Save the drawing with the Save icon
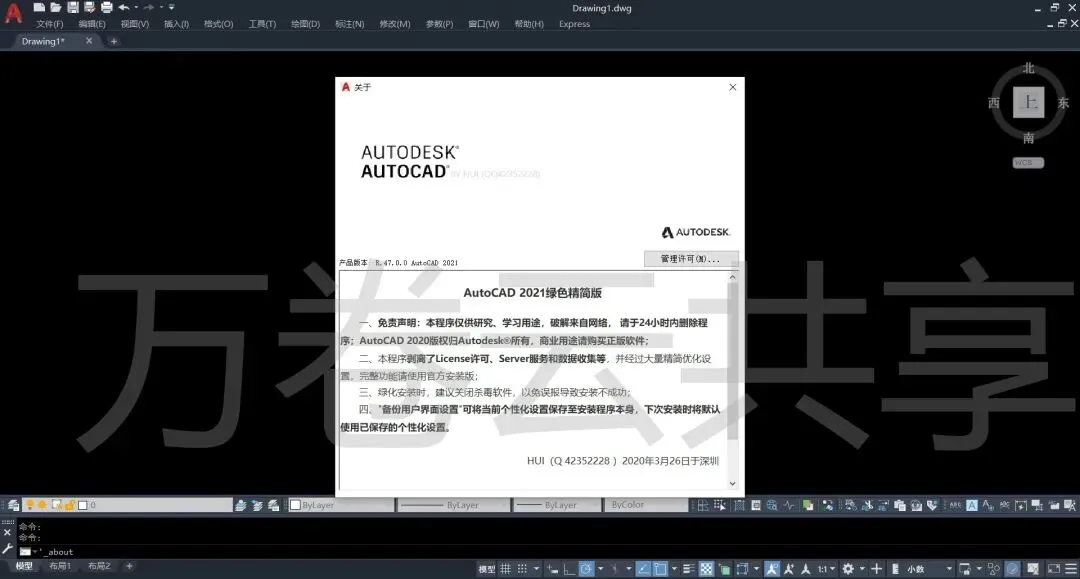The width and height of the screenshot is (1080, 579). tap(72, 8)
